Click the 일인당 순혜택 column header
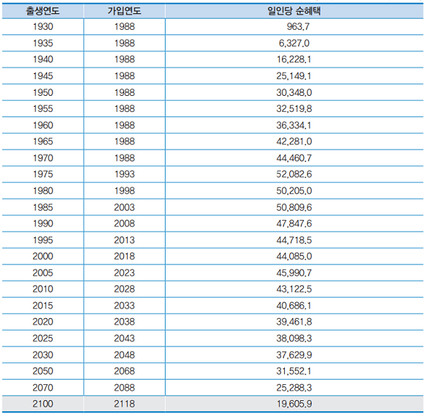Screen dimensions: 425x414 point(294,11)
